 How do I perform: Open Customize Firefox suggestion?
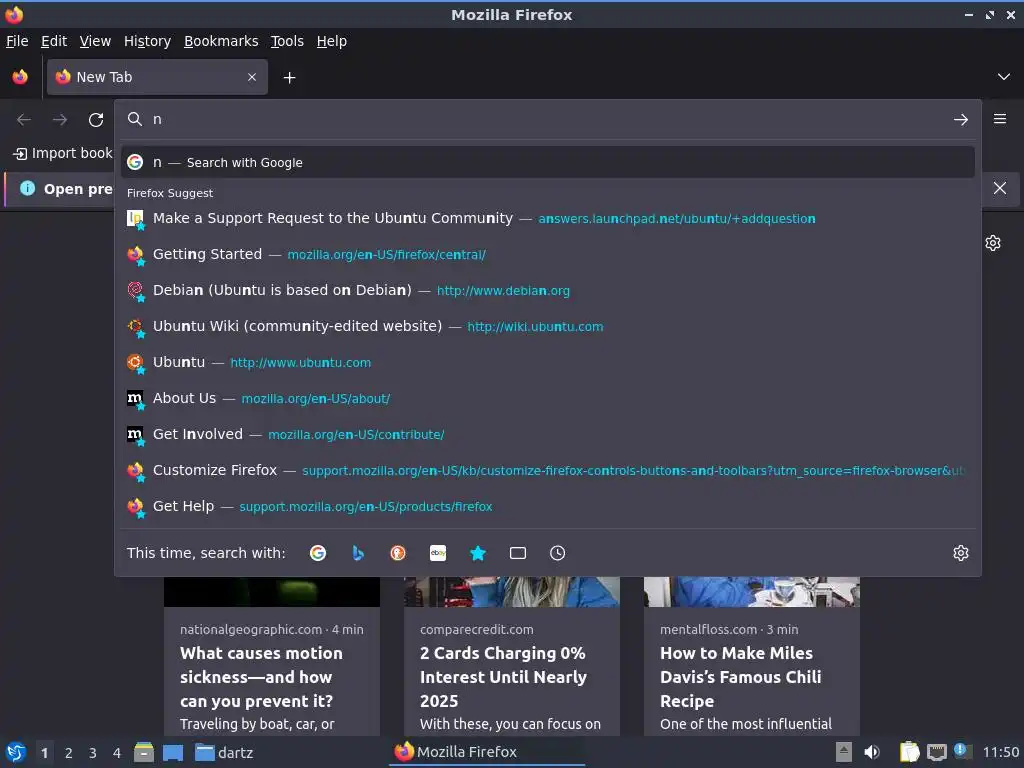point(547,470)
